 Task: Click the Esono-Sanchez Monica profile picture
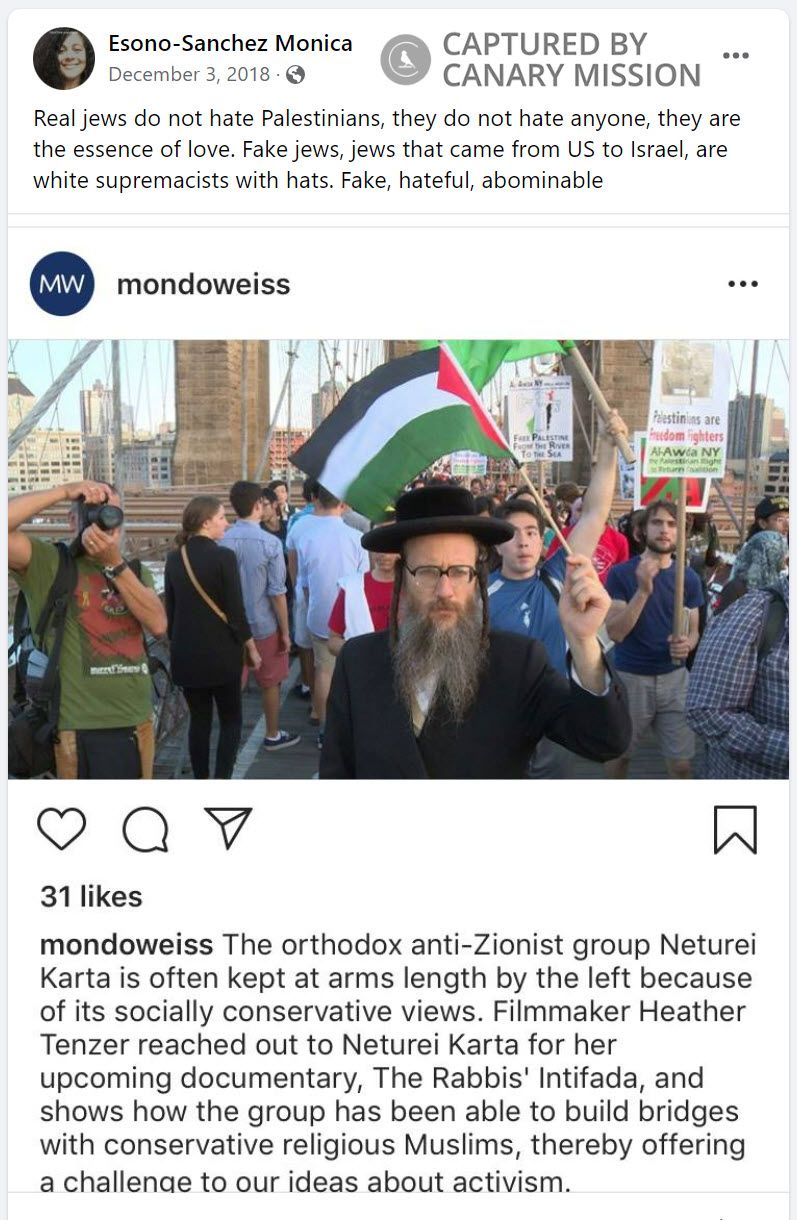click(64, 58)
